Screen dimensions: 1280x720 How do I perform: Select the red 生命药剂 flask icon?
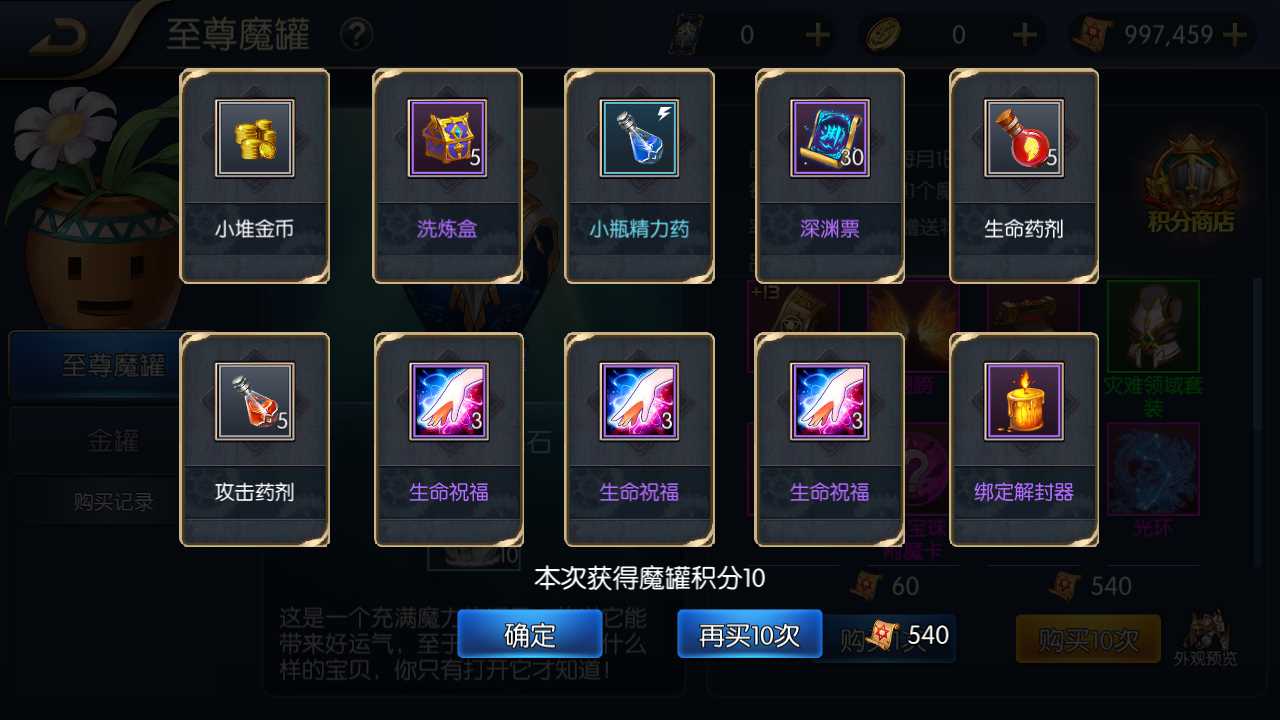click(x=1024, y=138)
